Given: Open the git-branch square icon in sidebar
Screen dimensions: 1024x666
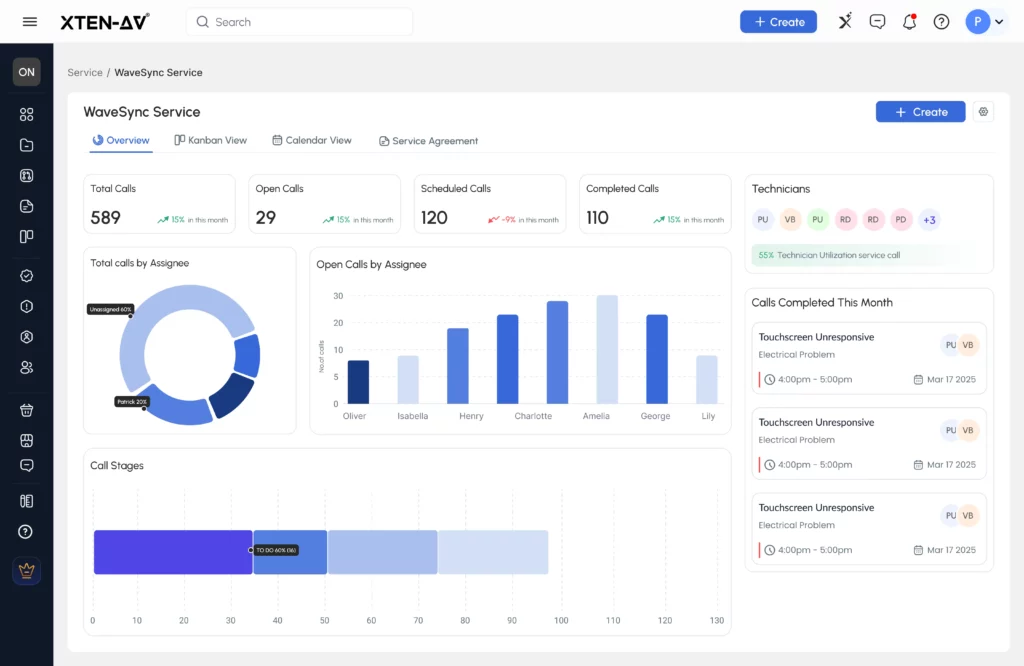Looking at the screenshot, I should (26, 176).
